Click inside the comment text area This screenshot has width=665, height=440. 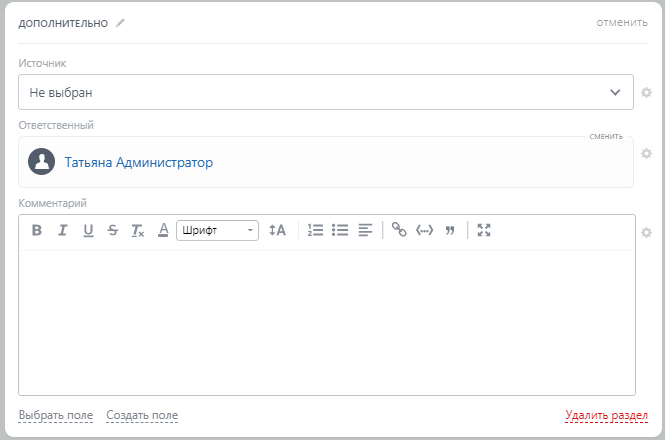coord(326,320)
